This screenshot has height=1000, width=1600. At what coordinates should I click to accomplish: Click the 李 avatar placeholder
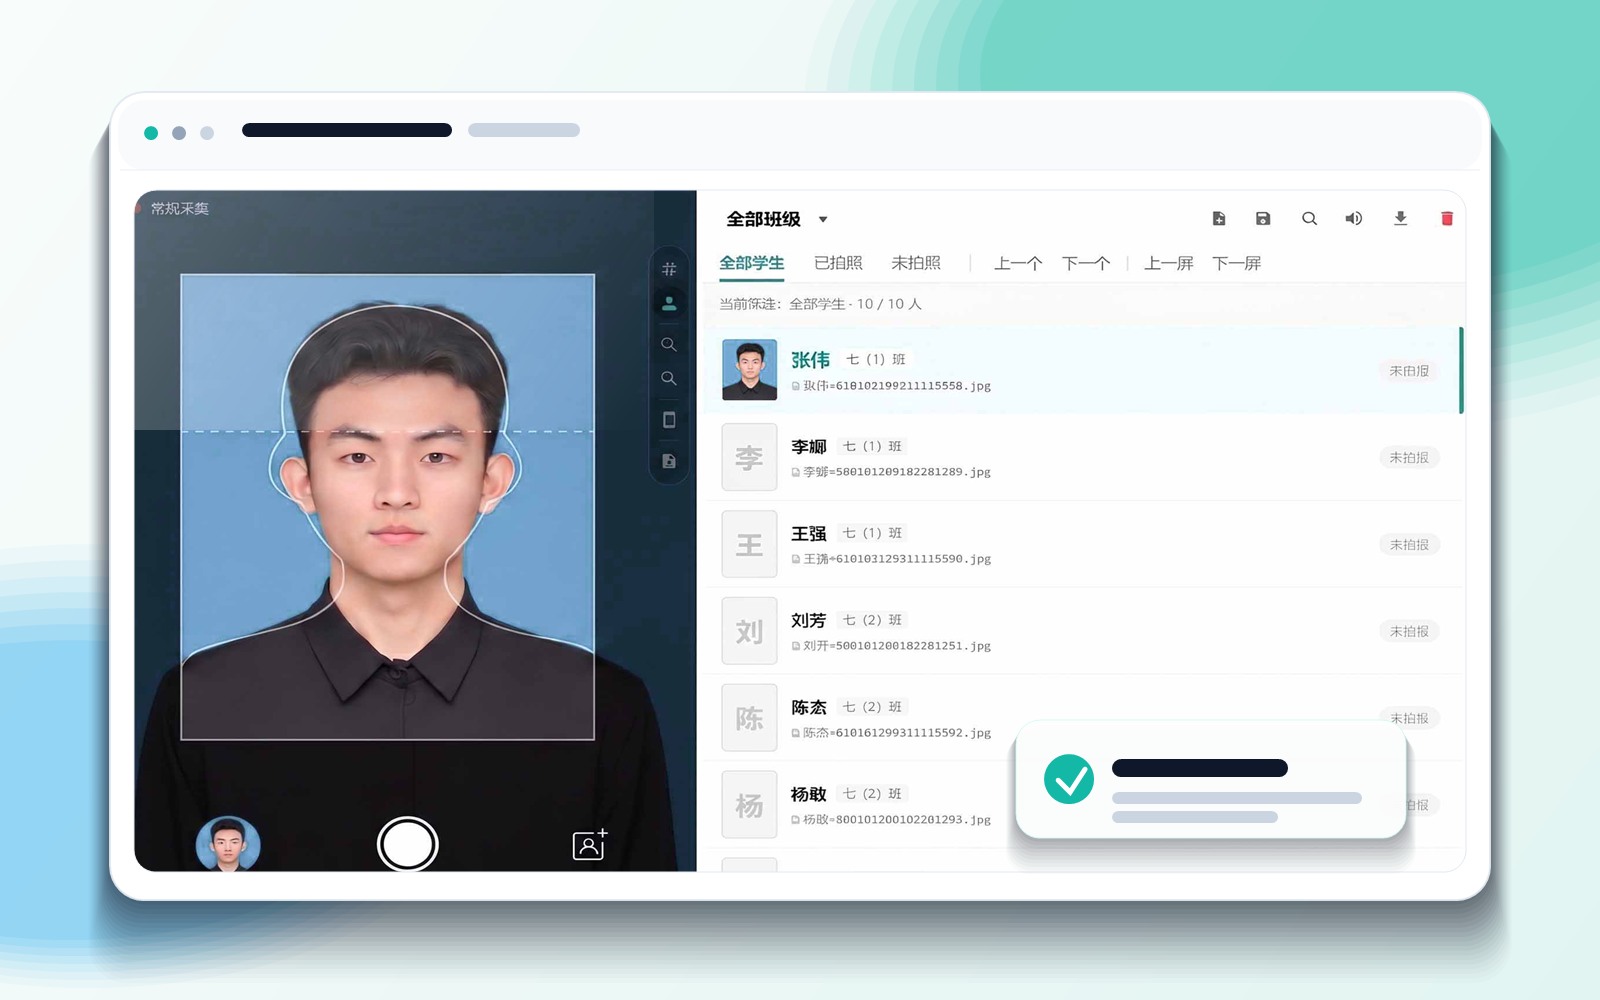point(749,457)
